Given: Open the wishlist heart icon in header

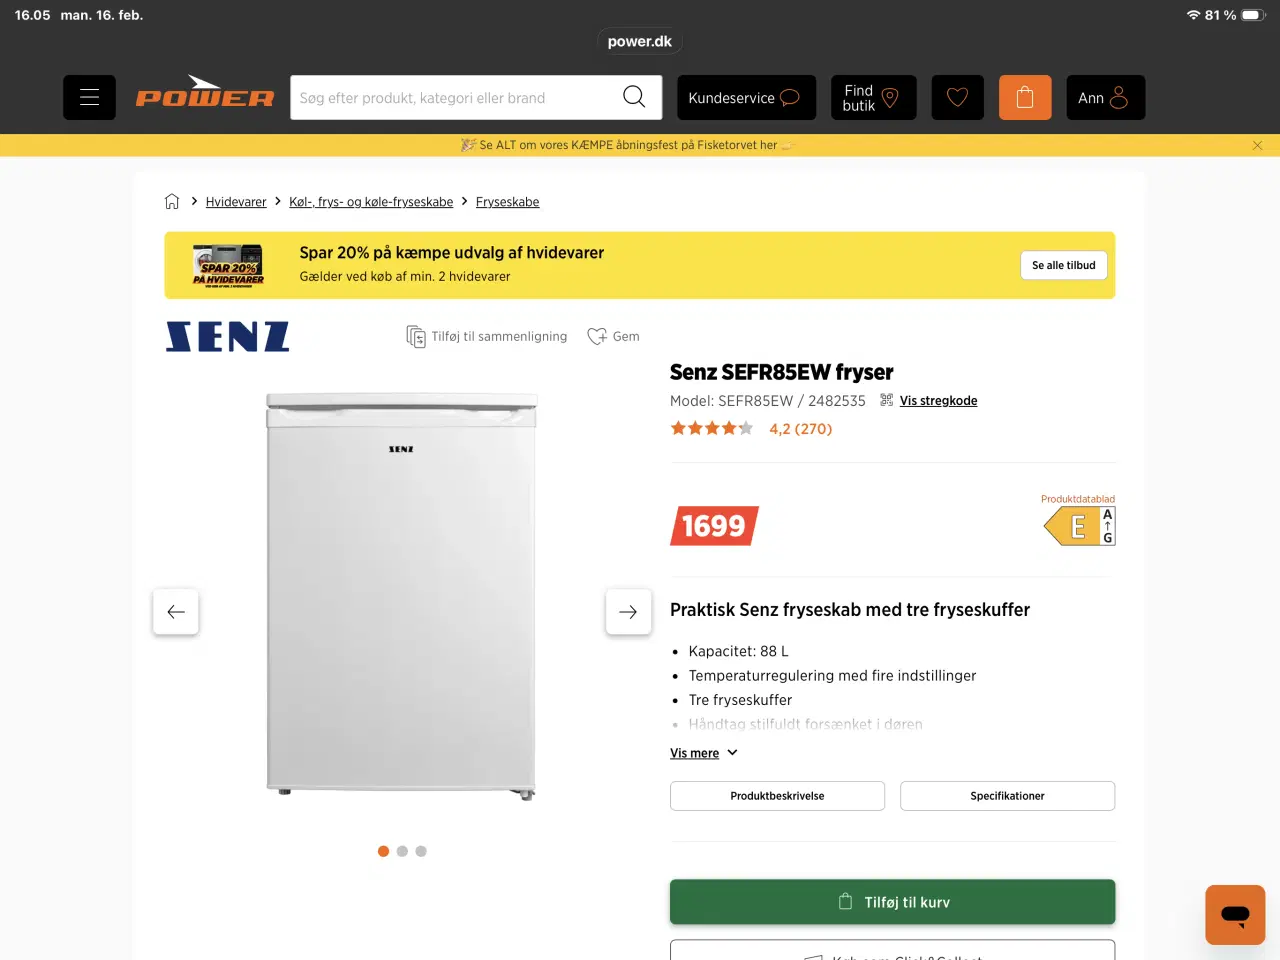Looking at the screenshot, I should click(957, 97).
